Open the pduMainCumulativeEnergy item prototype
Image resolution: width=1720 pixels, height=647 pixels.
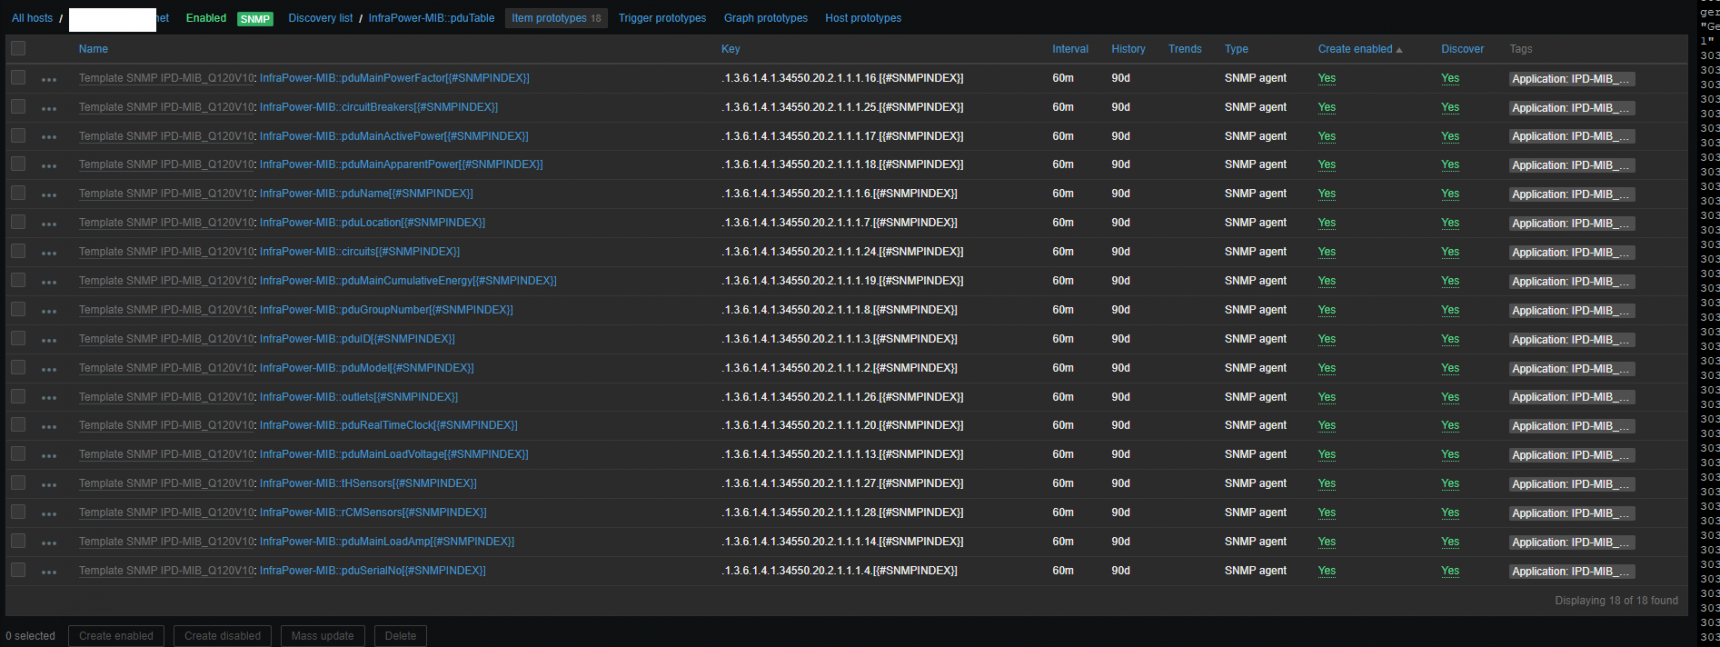407,281
